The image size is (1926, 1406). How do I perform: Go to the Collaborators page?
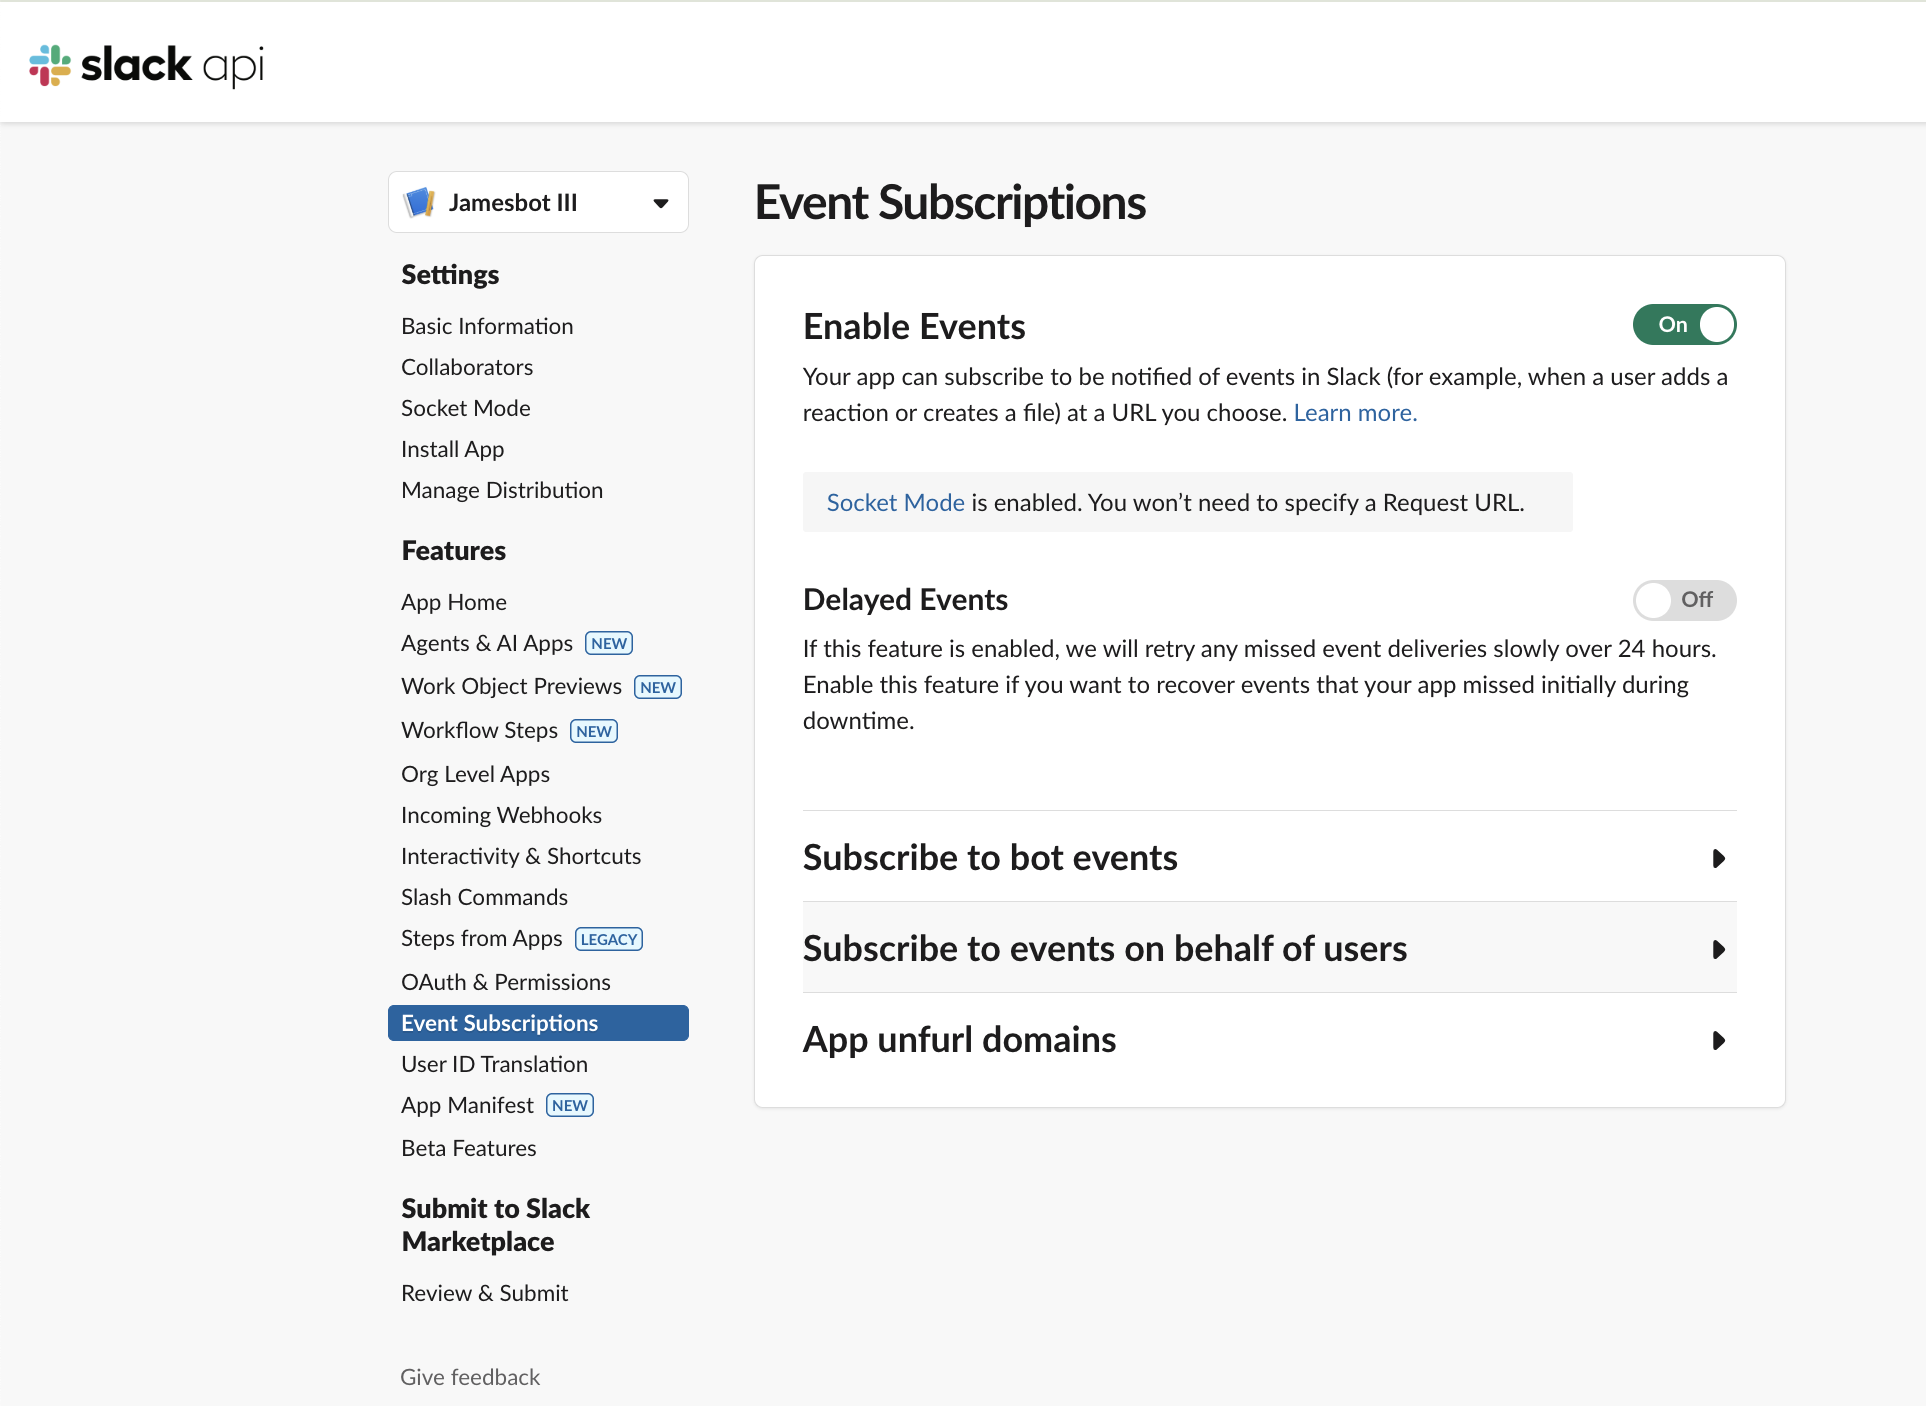tap(466, 366)
